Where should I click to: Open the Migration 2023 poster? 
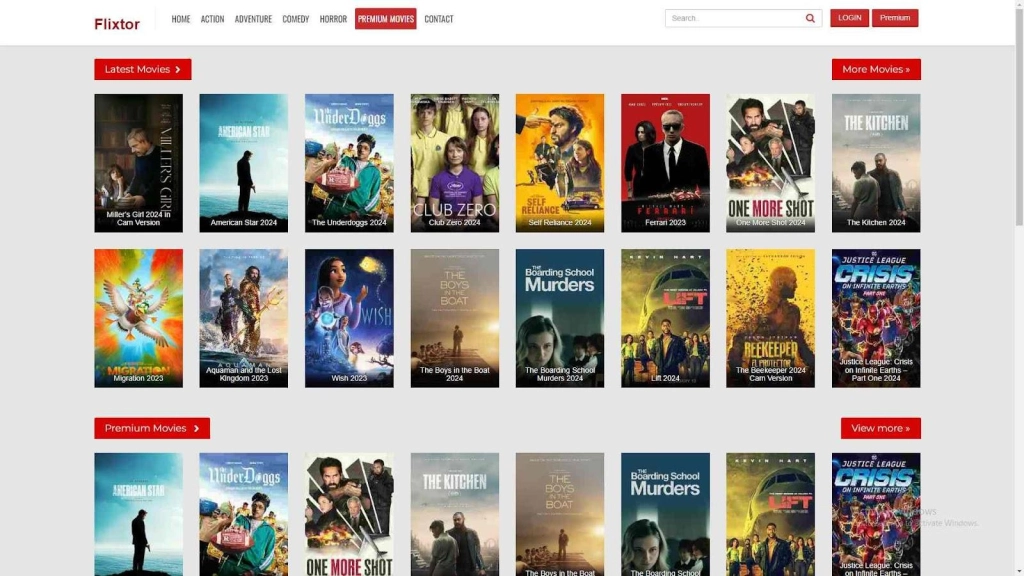coord(138,318)
